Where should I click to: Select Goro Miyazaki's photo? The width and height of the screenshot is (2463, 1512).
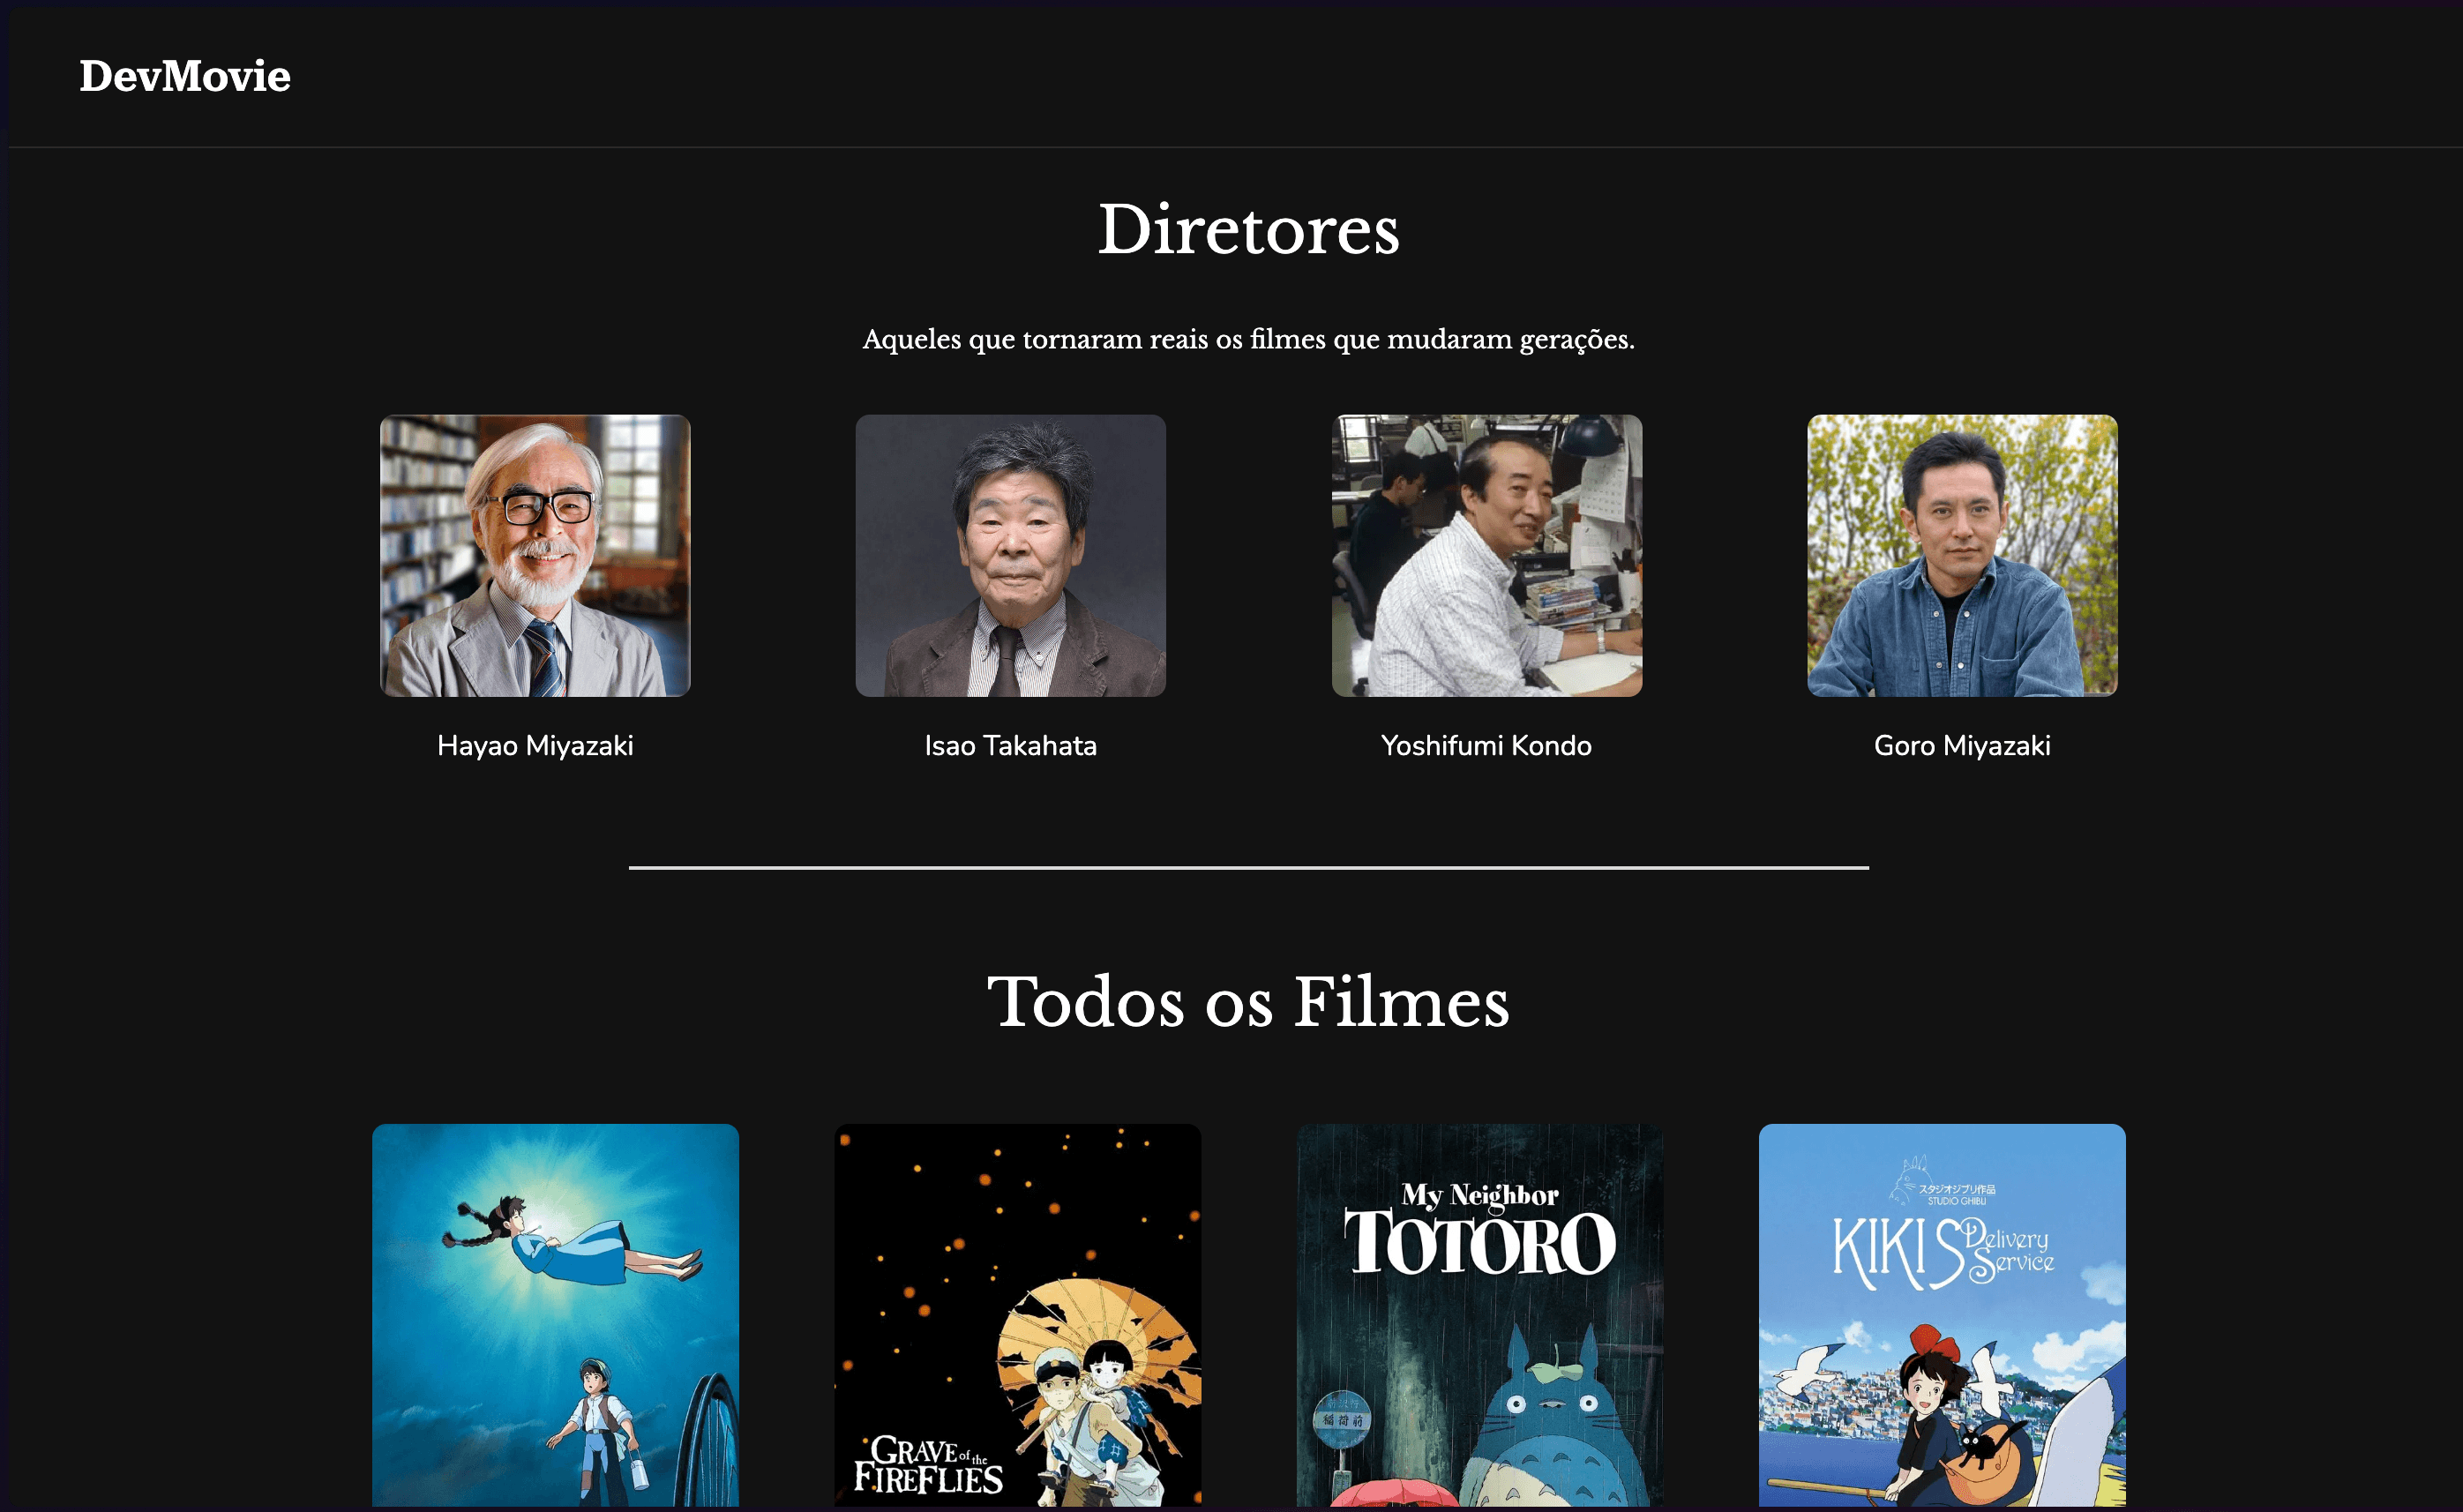(x=1962, y=555)
